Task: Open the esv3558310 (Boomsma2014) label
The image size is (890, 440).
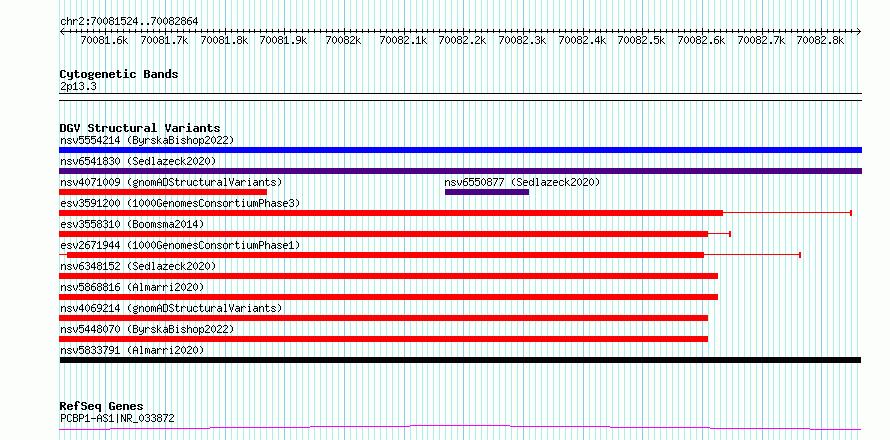Action: pos(132,224)
